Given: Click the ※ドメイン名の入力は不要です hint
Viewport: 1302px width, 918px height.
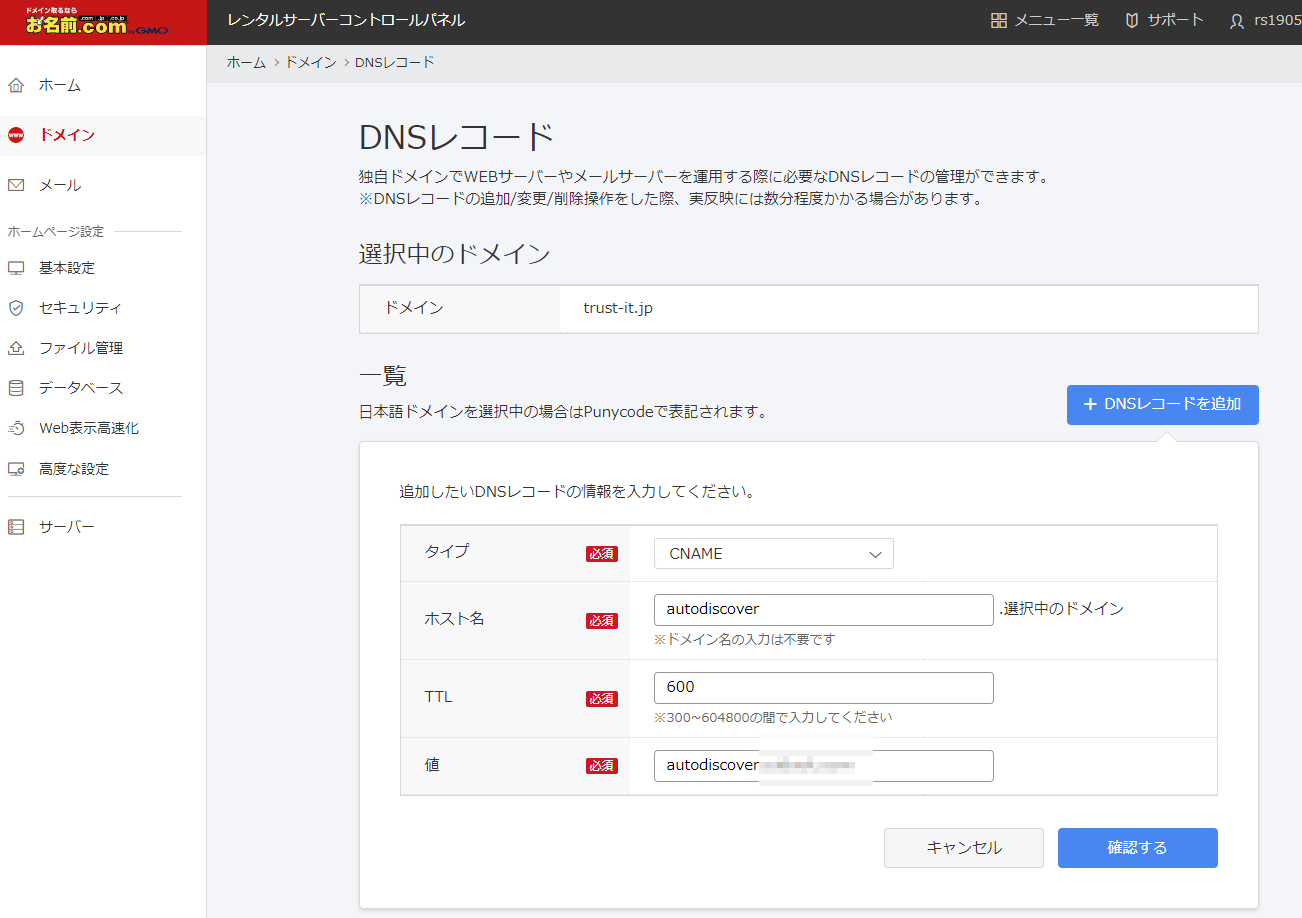Looking at the screenshot, I should 745,639.
